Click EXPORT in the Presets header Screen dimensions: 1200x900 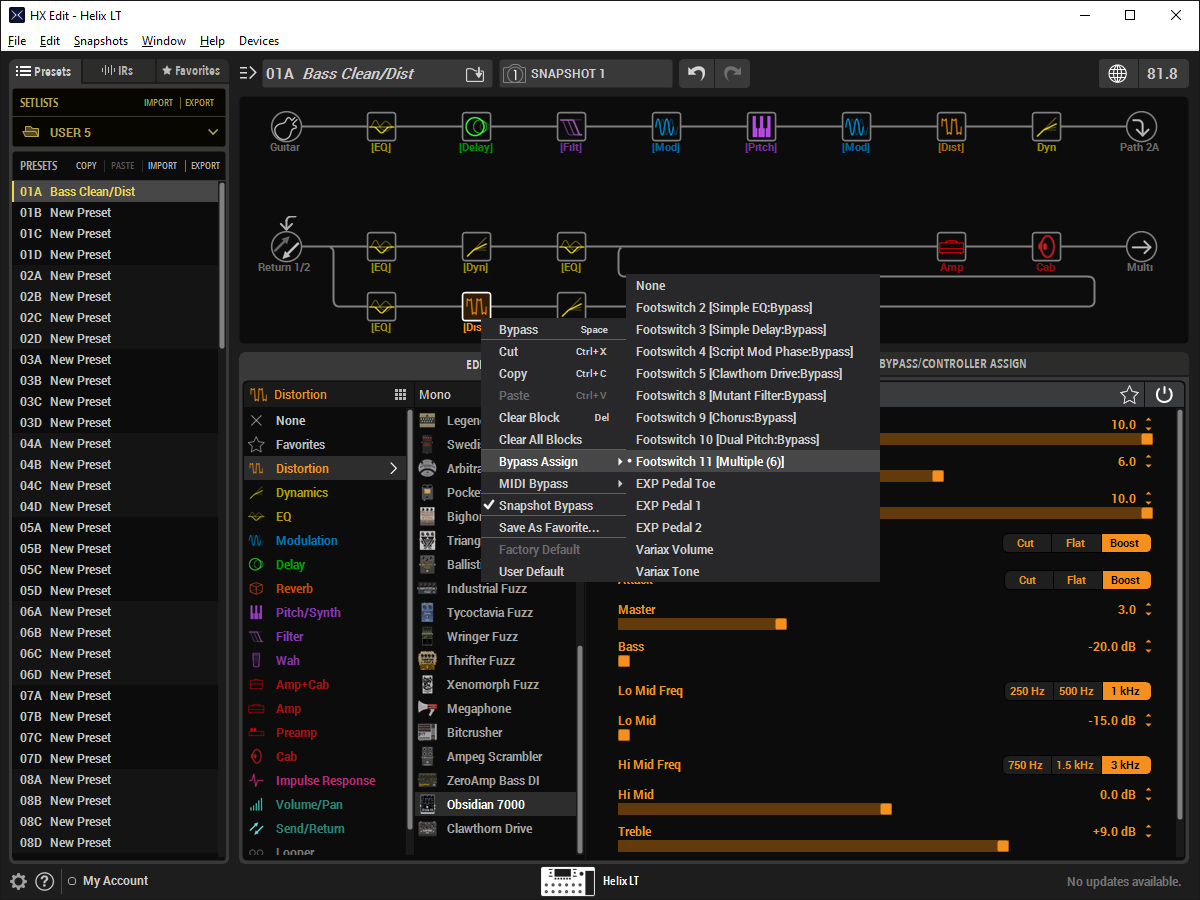click(205, 166)
